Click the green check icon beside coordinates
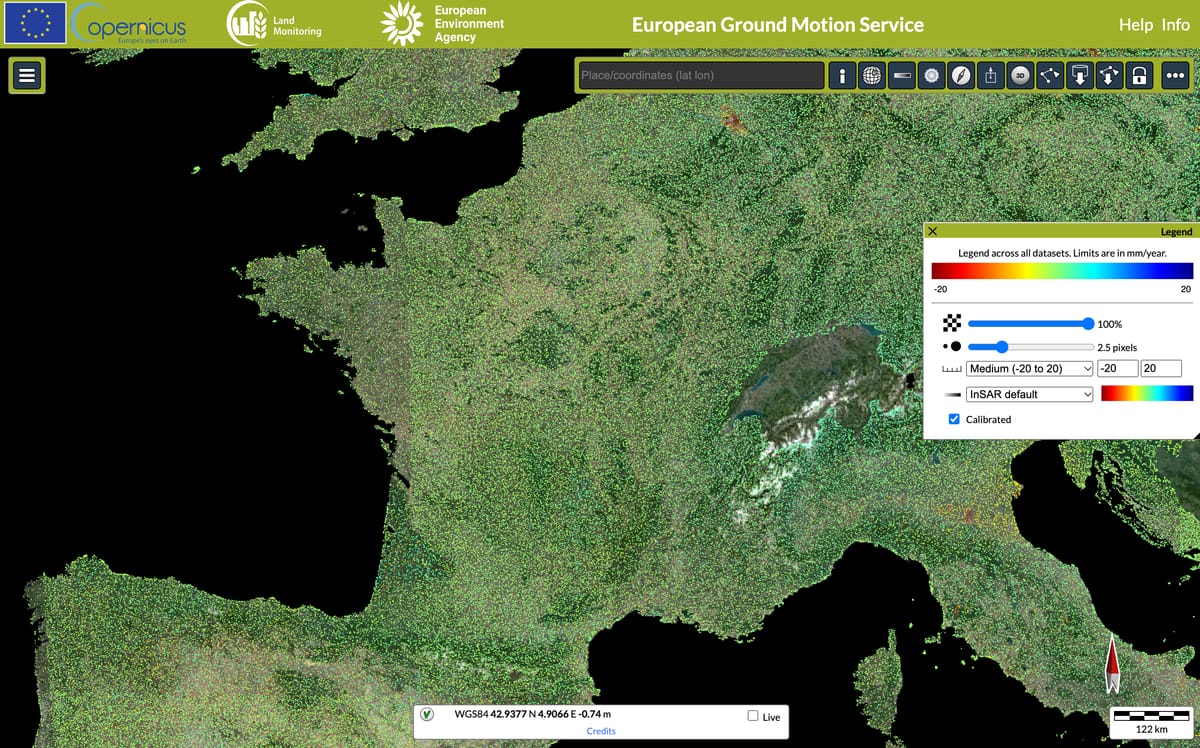 [x=427, y=714]
